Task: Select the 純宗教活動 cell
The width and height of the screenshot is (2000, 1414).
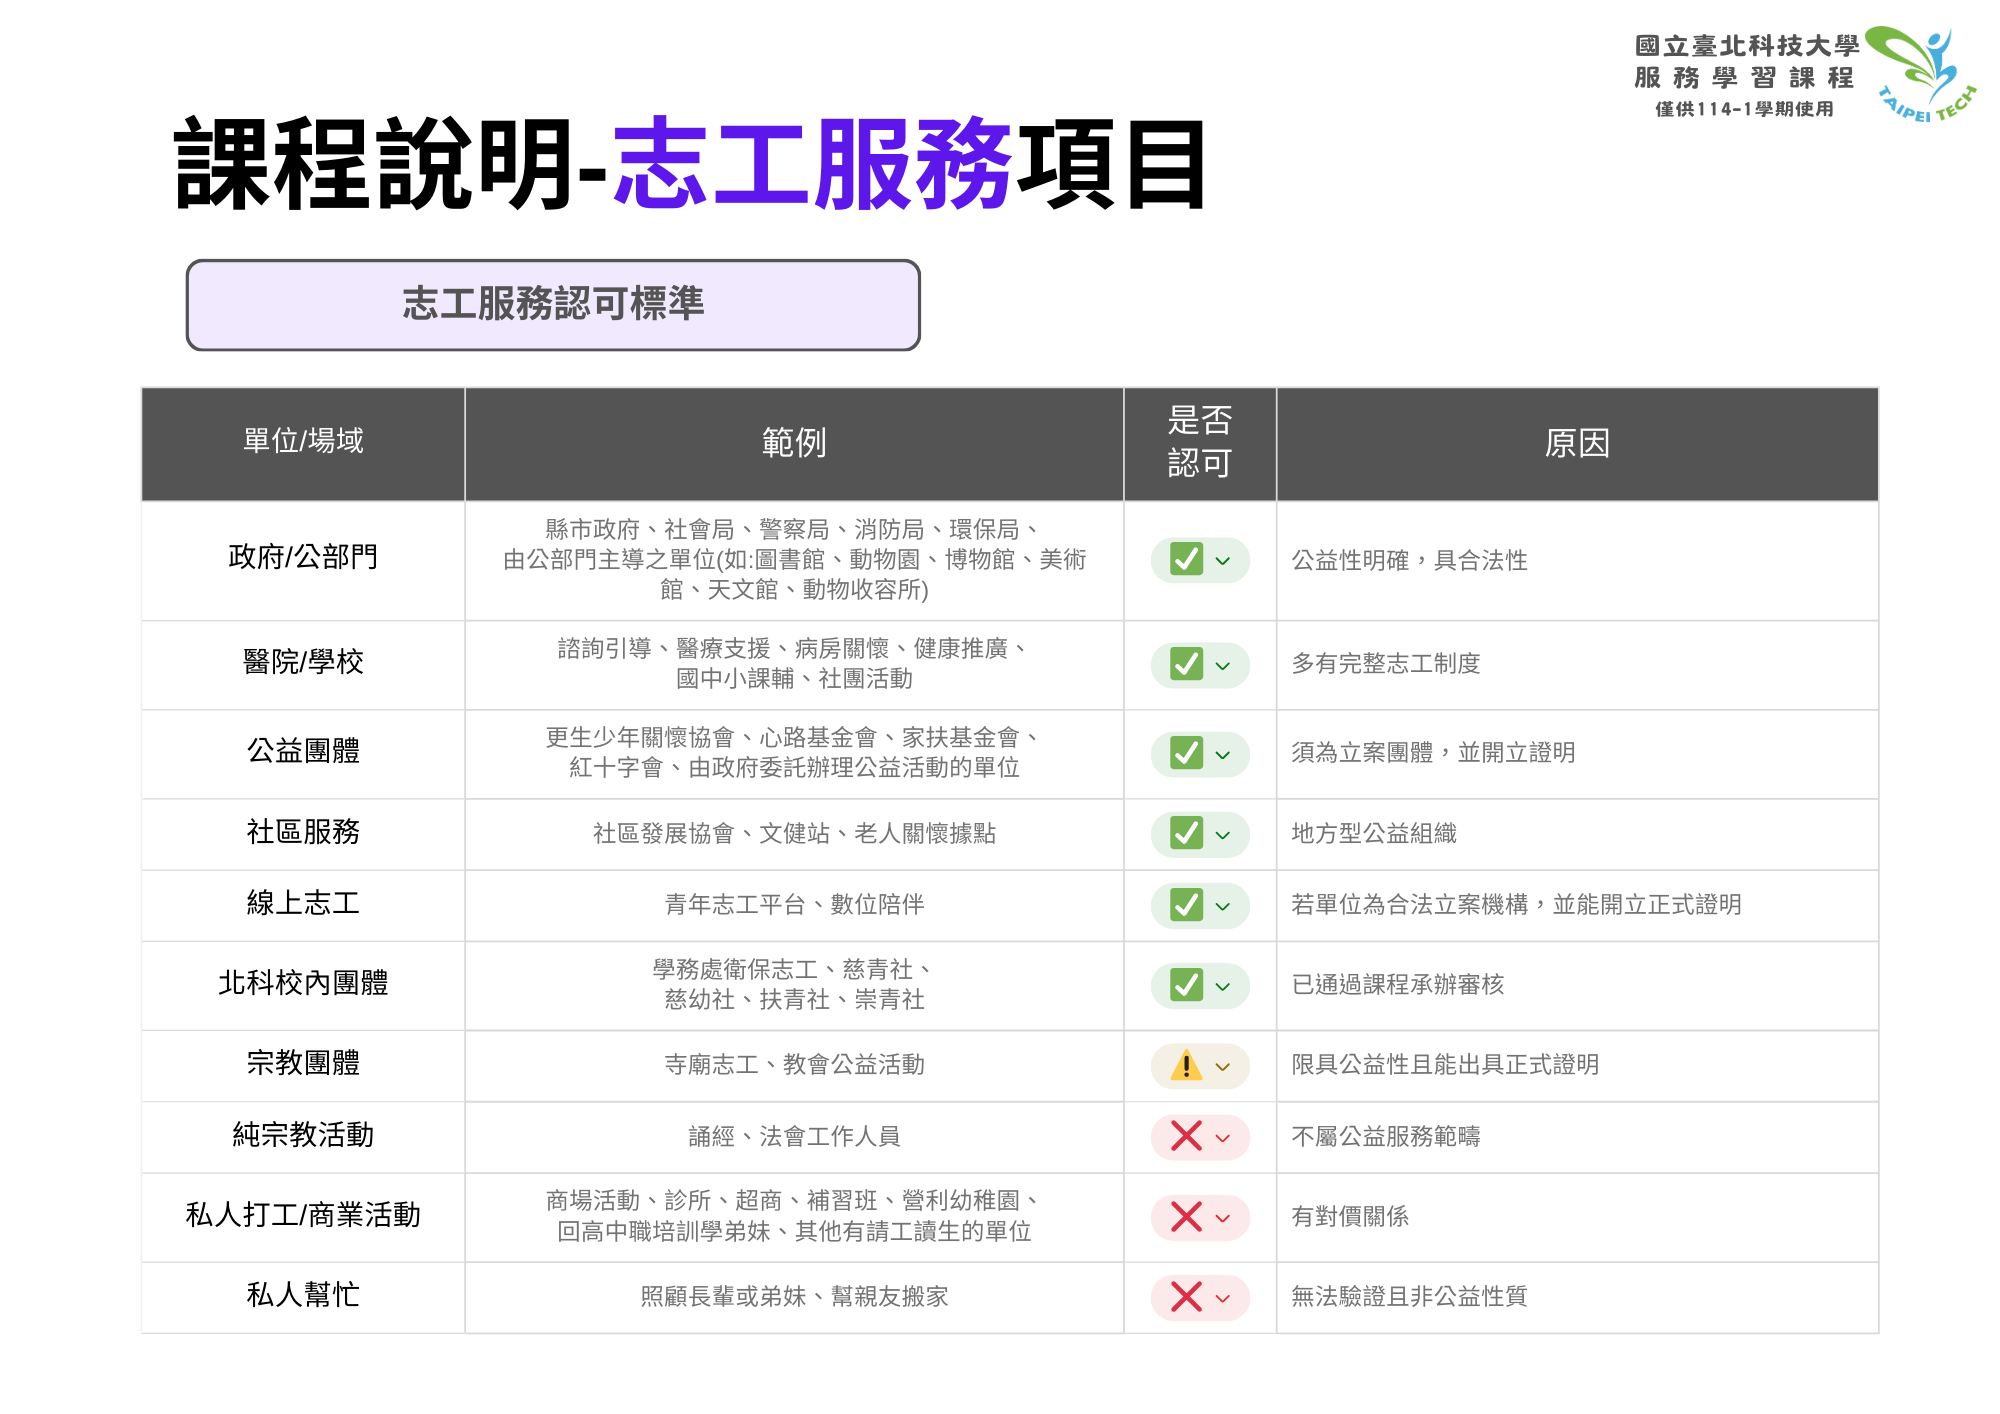Action: [303, 1137]
